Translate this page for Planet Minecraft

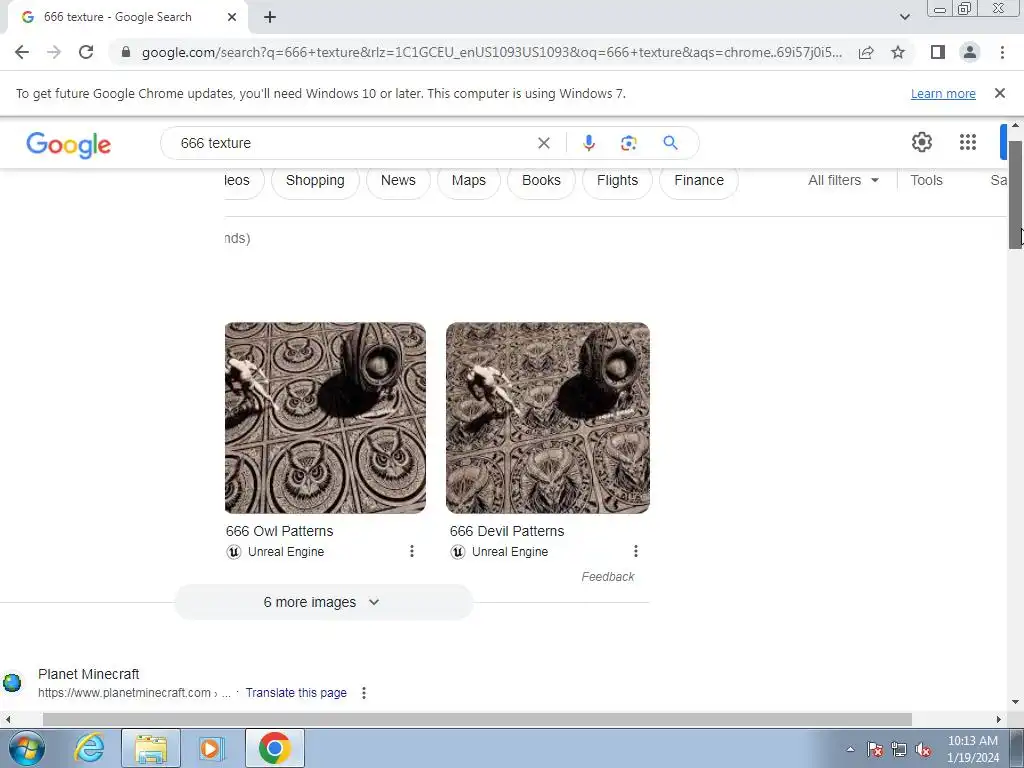296,693
